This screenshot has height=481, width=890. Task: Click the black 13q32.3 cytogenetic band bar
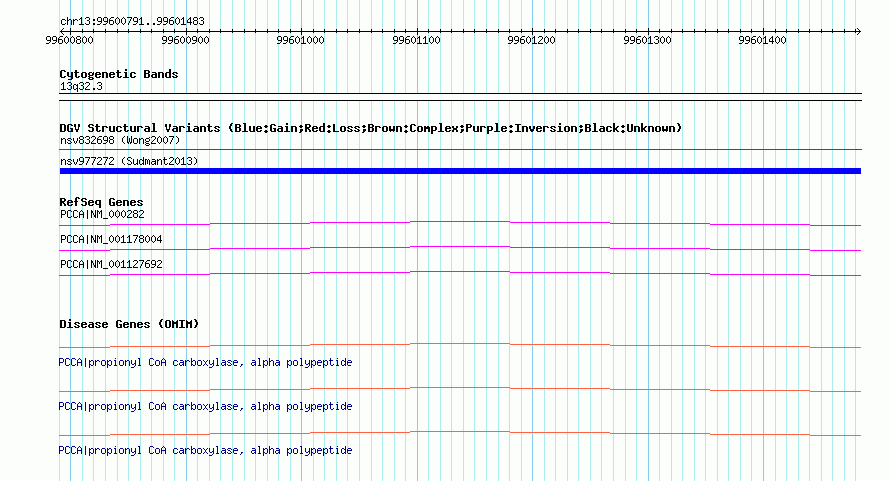point(460,97)
